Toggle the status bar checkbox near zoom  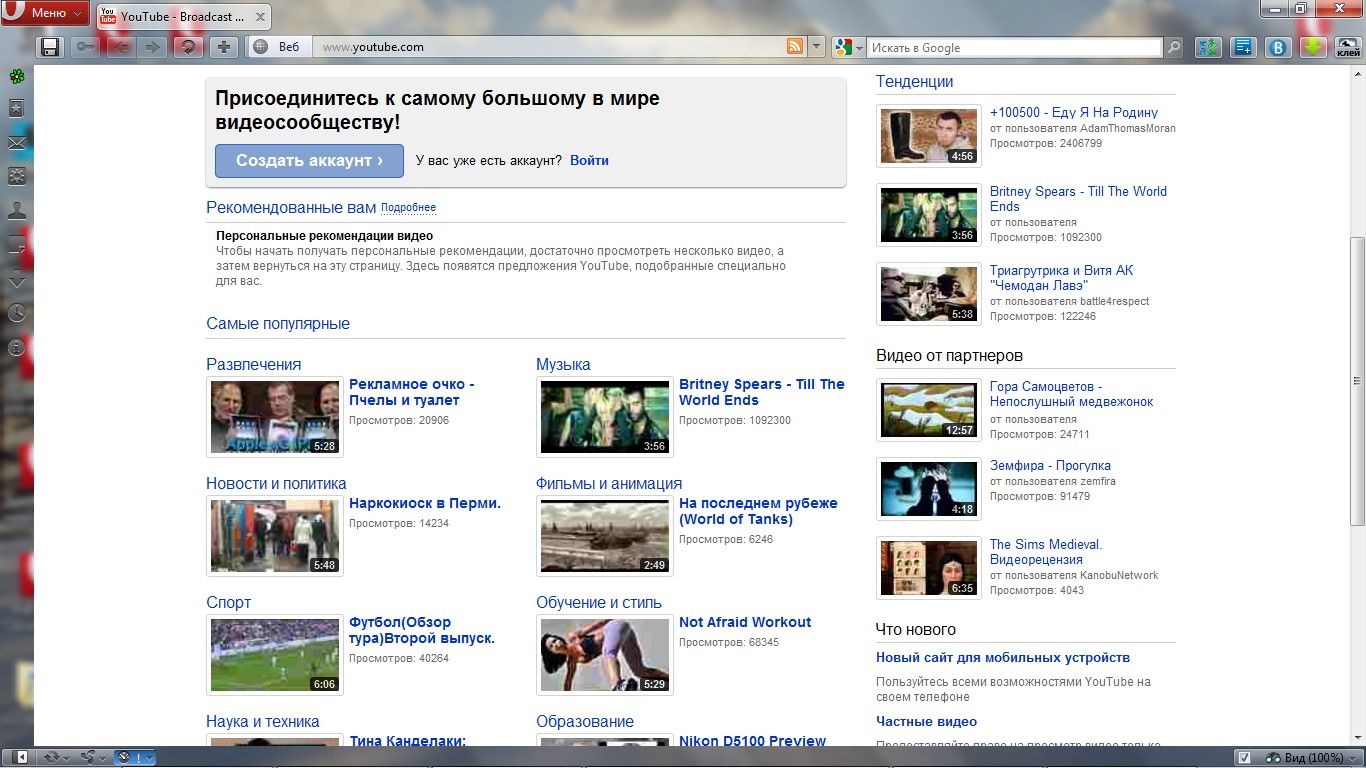[x=1244, y=757]
